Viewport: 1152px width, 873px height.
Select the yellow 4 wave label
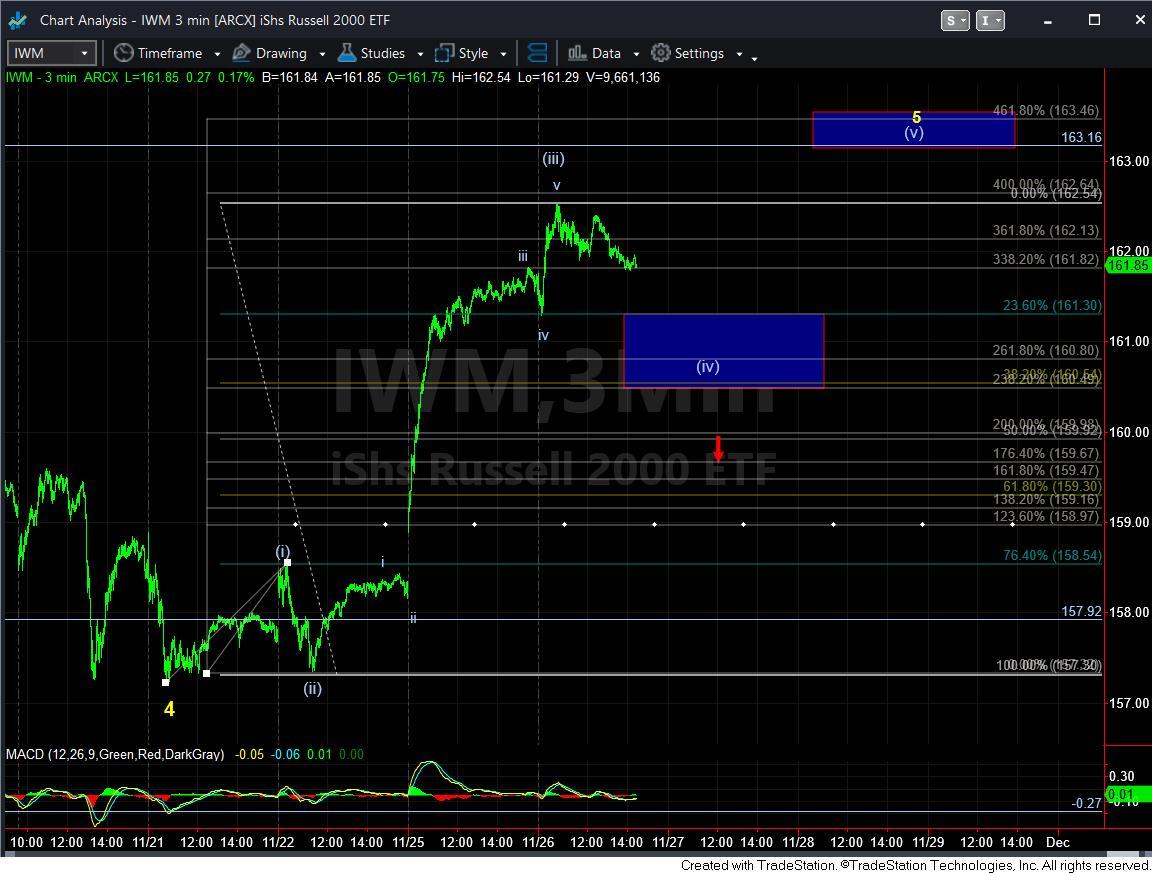(169, 709)
